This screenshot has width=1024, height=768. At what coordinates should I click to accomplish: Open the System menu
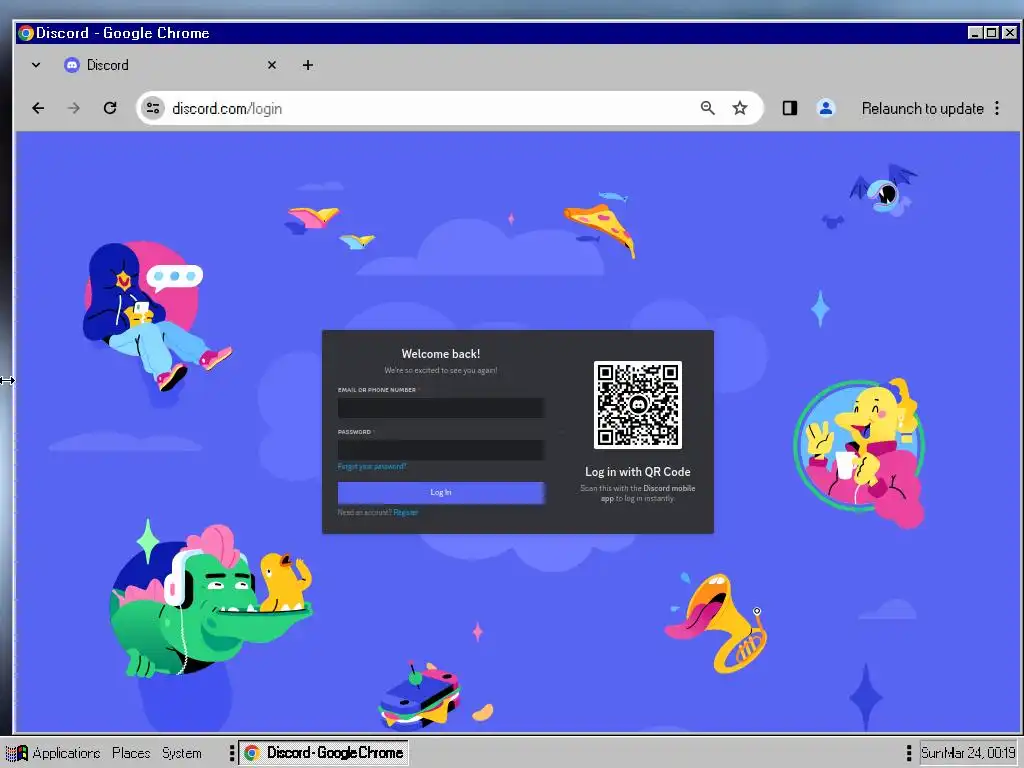(x=182, y=753)
